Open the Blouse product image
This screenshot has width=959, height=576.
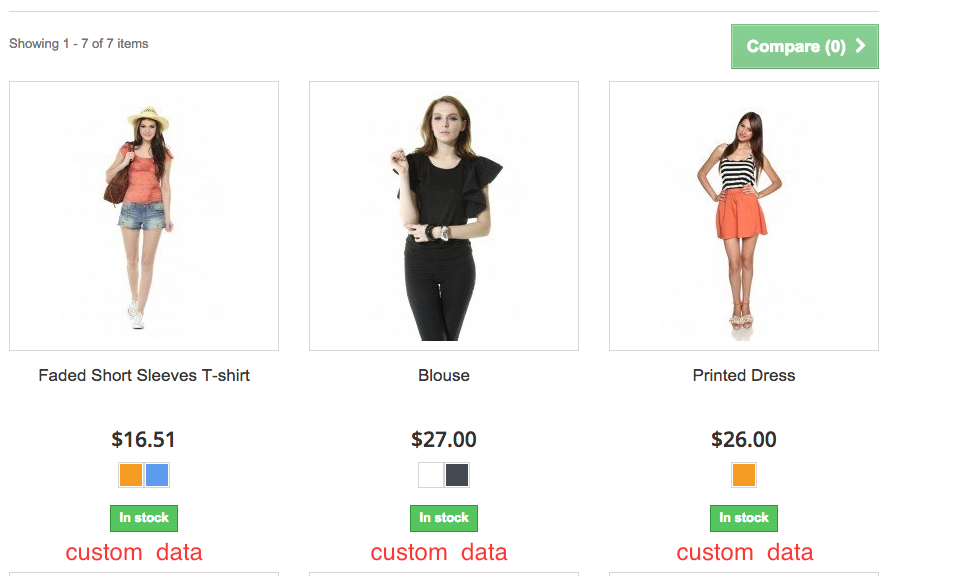point(444,216)
